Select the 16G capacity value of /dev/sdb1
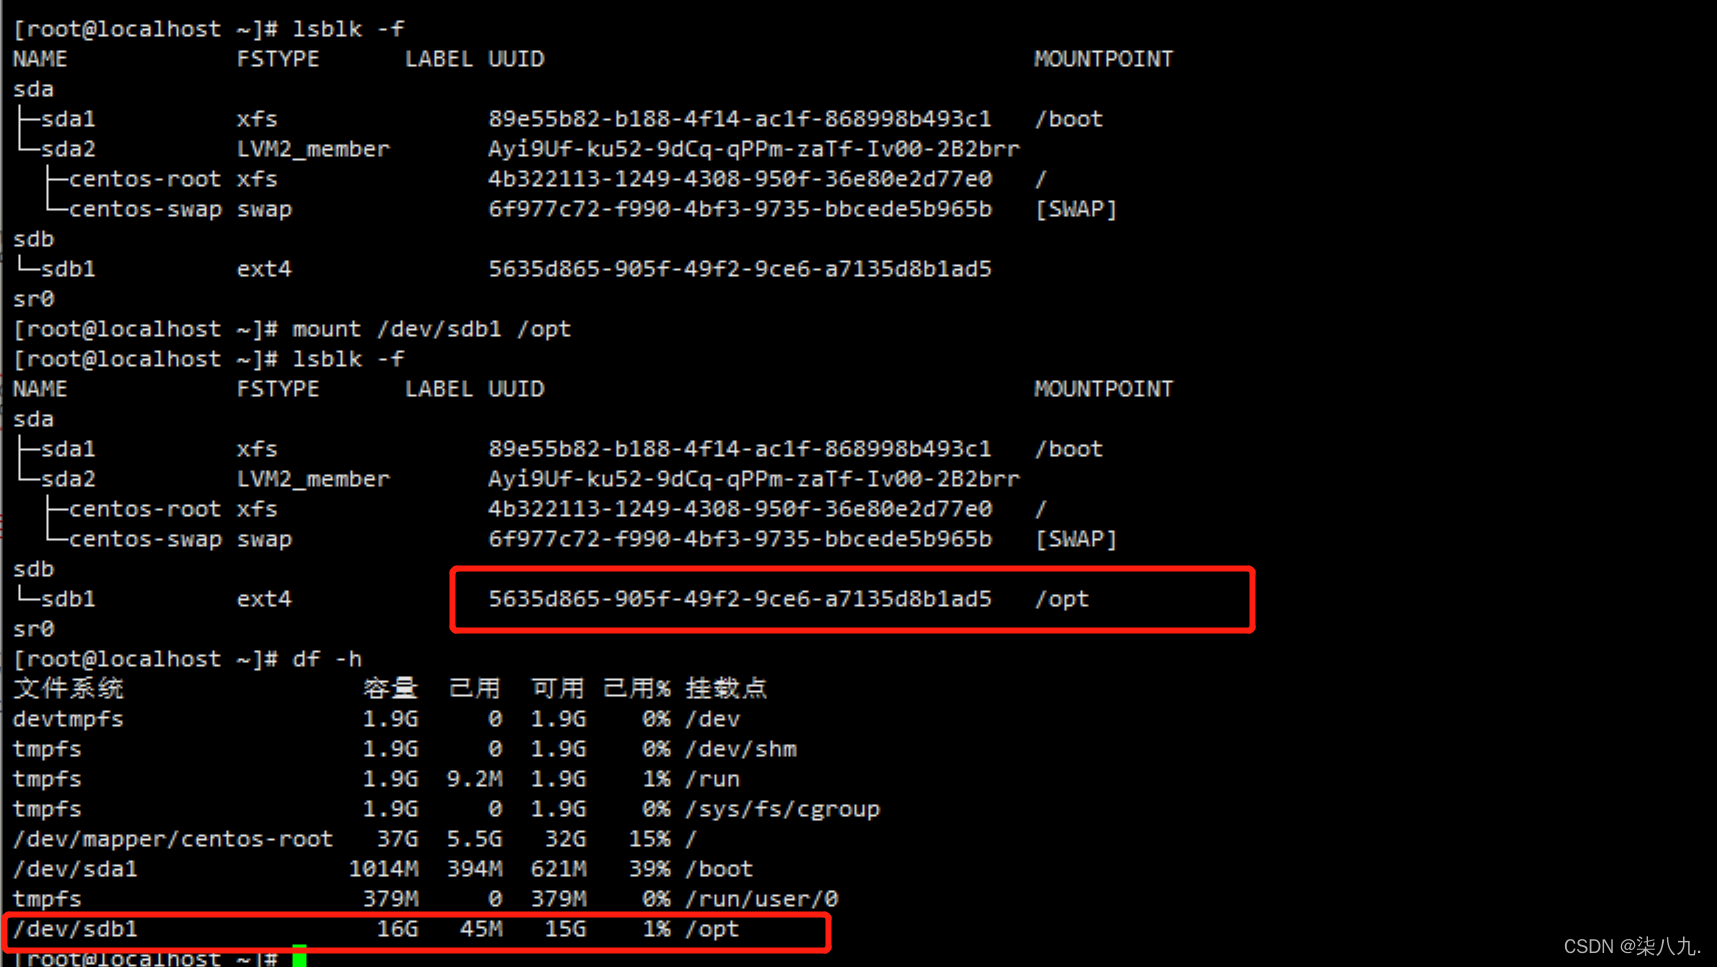Viewport: 1717px width, 967px height. pyautogui.click(x=397, y=929)
